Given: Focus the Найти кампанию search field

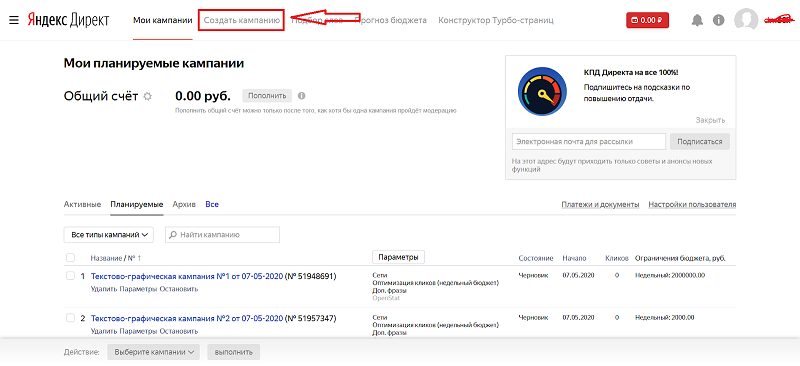Looking at the screenshot, I should (222, 235).
